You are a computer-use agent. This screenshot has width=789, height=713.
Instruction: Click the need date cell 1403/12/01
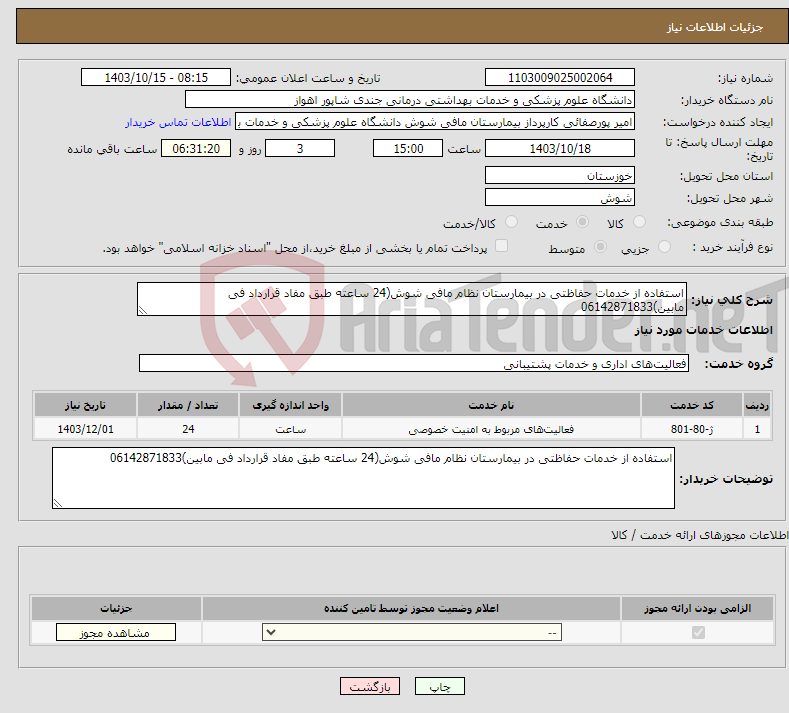click(85, 429)
